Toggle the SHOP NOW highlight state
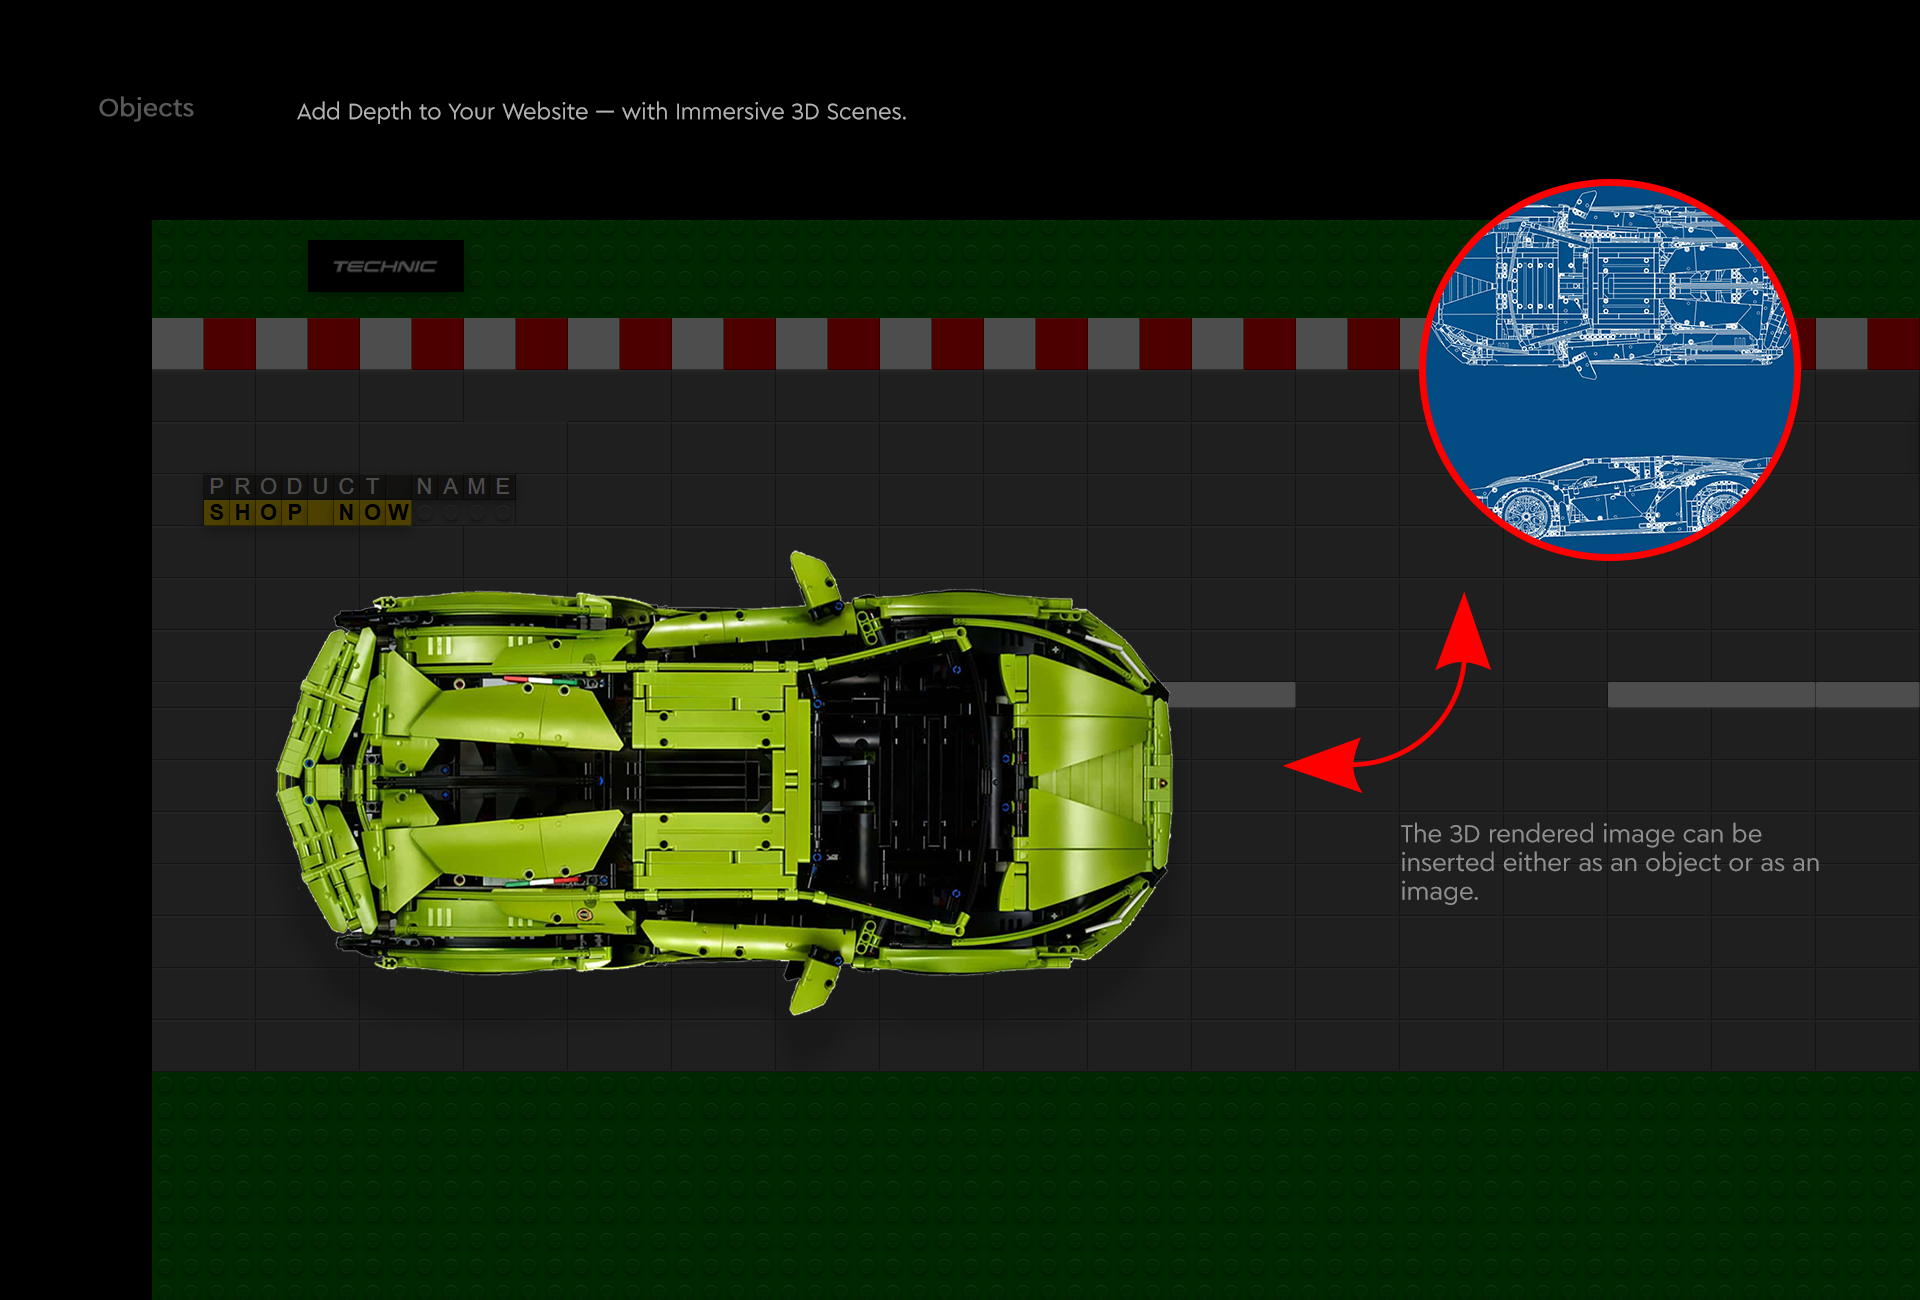The height and width of the screenshot is (1300, 1920). point(307,512)
